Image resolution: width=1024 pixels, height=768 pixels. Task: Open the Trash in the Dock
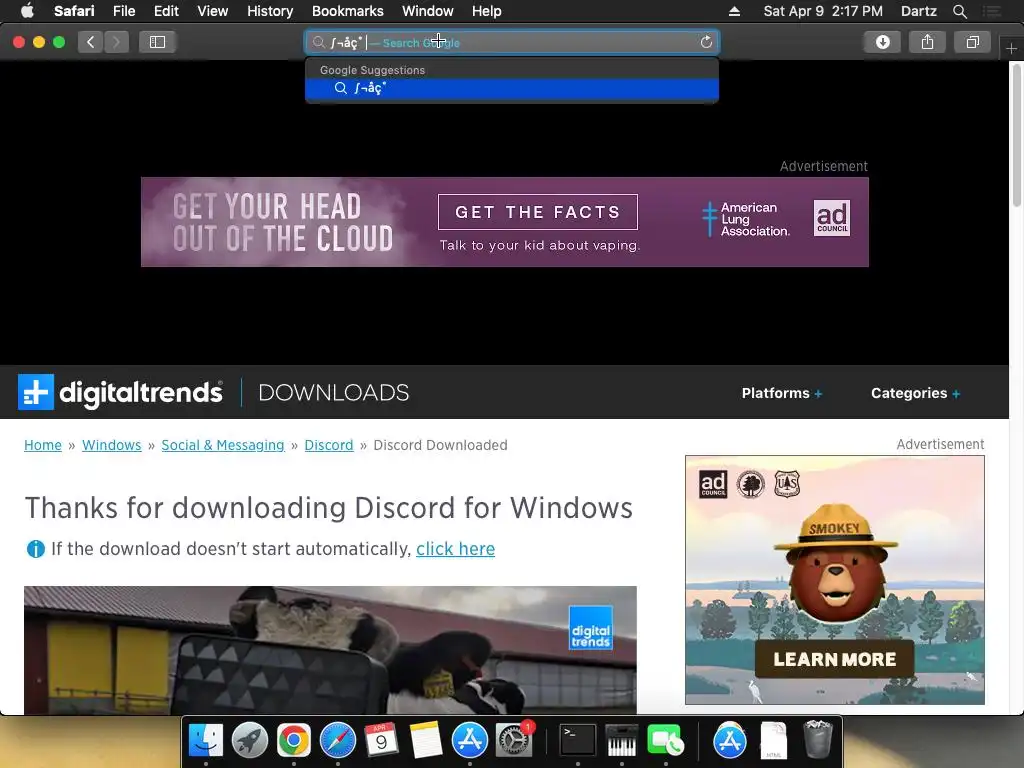tap(818, 739)
